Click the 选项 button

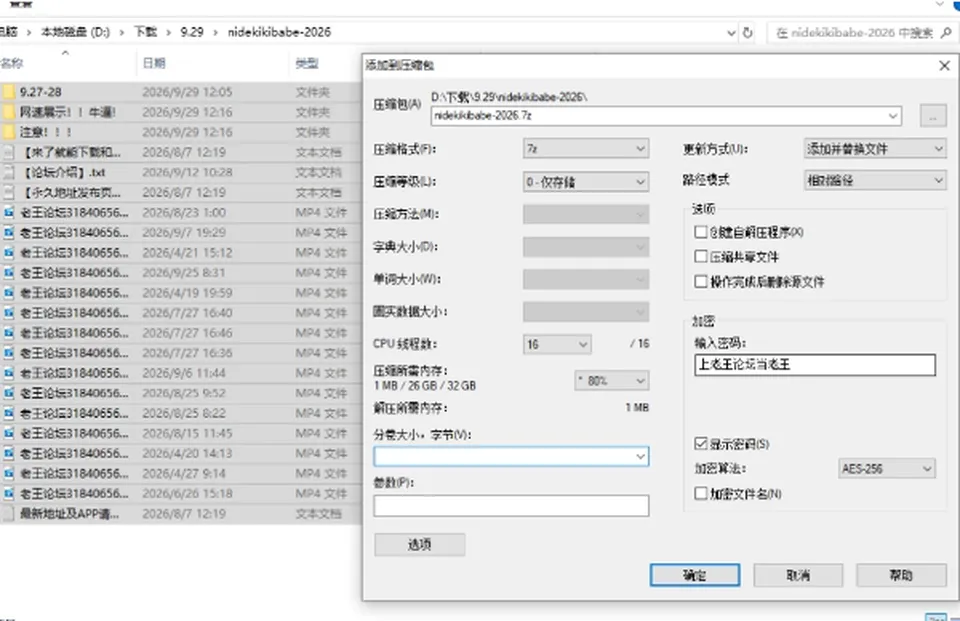pyautogui.click(x=420, y=544)
